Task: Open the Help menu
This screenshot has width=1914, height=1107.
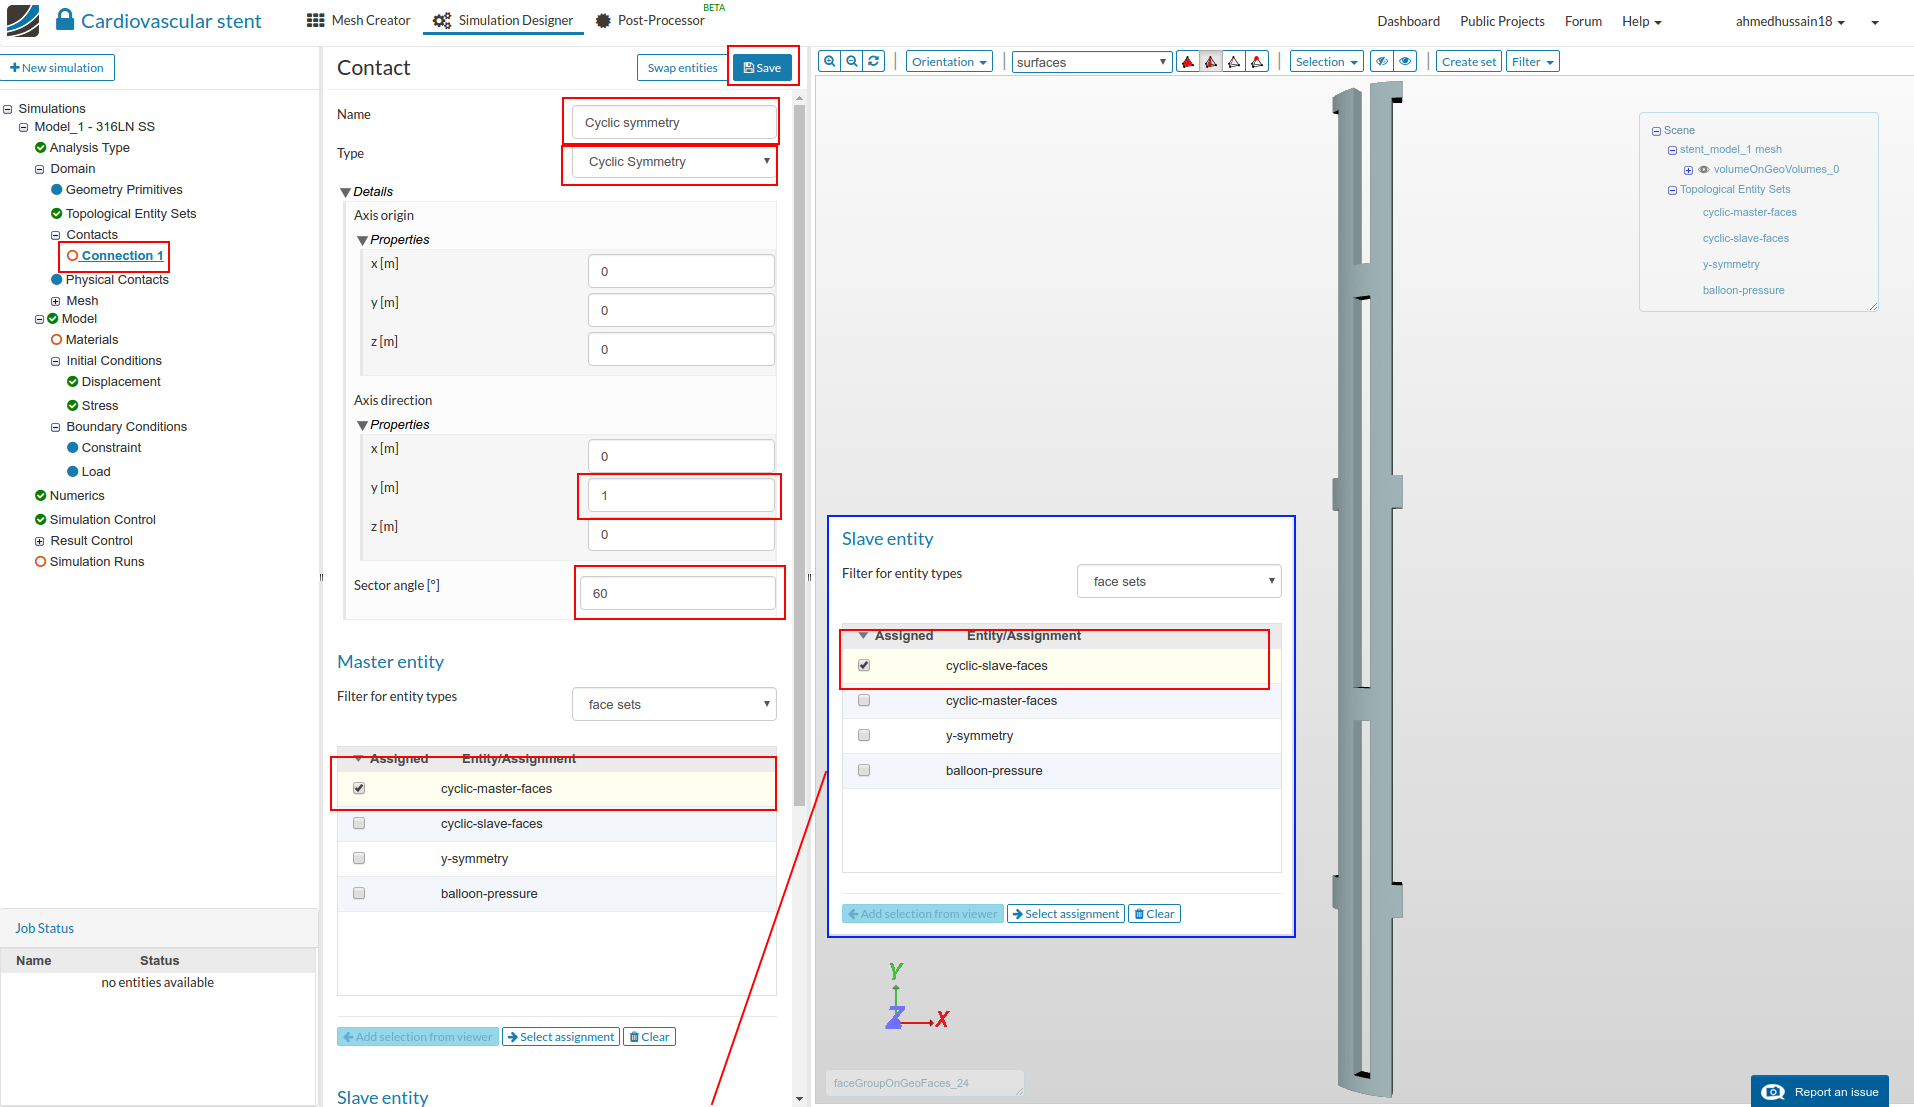Action: (x=1641, y=21)
